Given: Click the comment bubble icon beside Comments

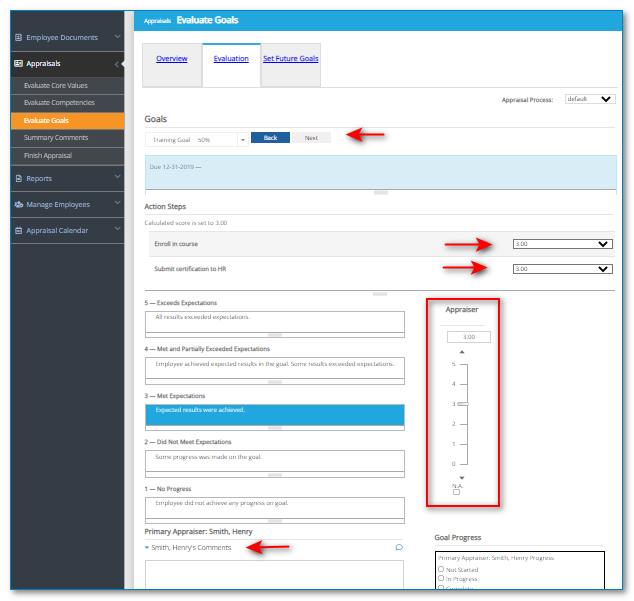Looking at the screenshot, I should point(399,547).
